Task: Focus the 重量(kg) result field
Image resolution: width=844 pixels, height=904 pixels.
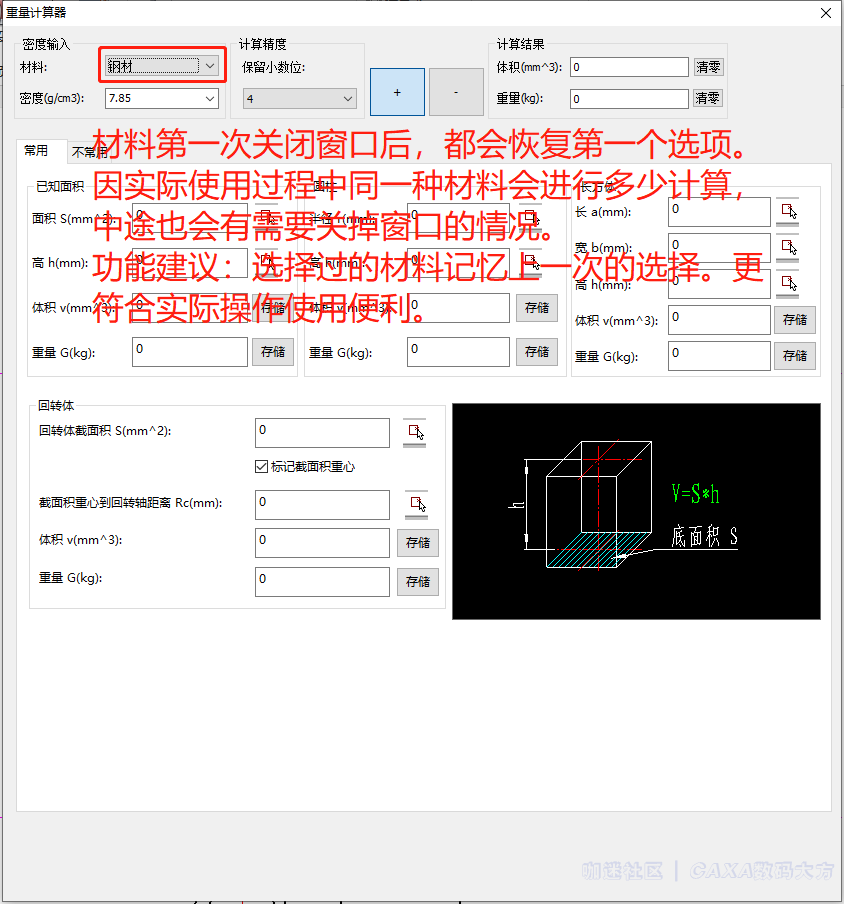Action: (x=629, y=99)
